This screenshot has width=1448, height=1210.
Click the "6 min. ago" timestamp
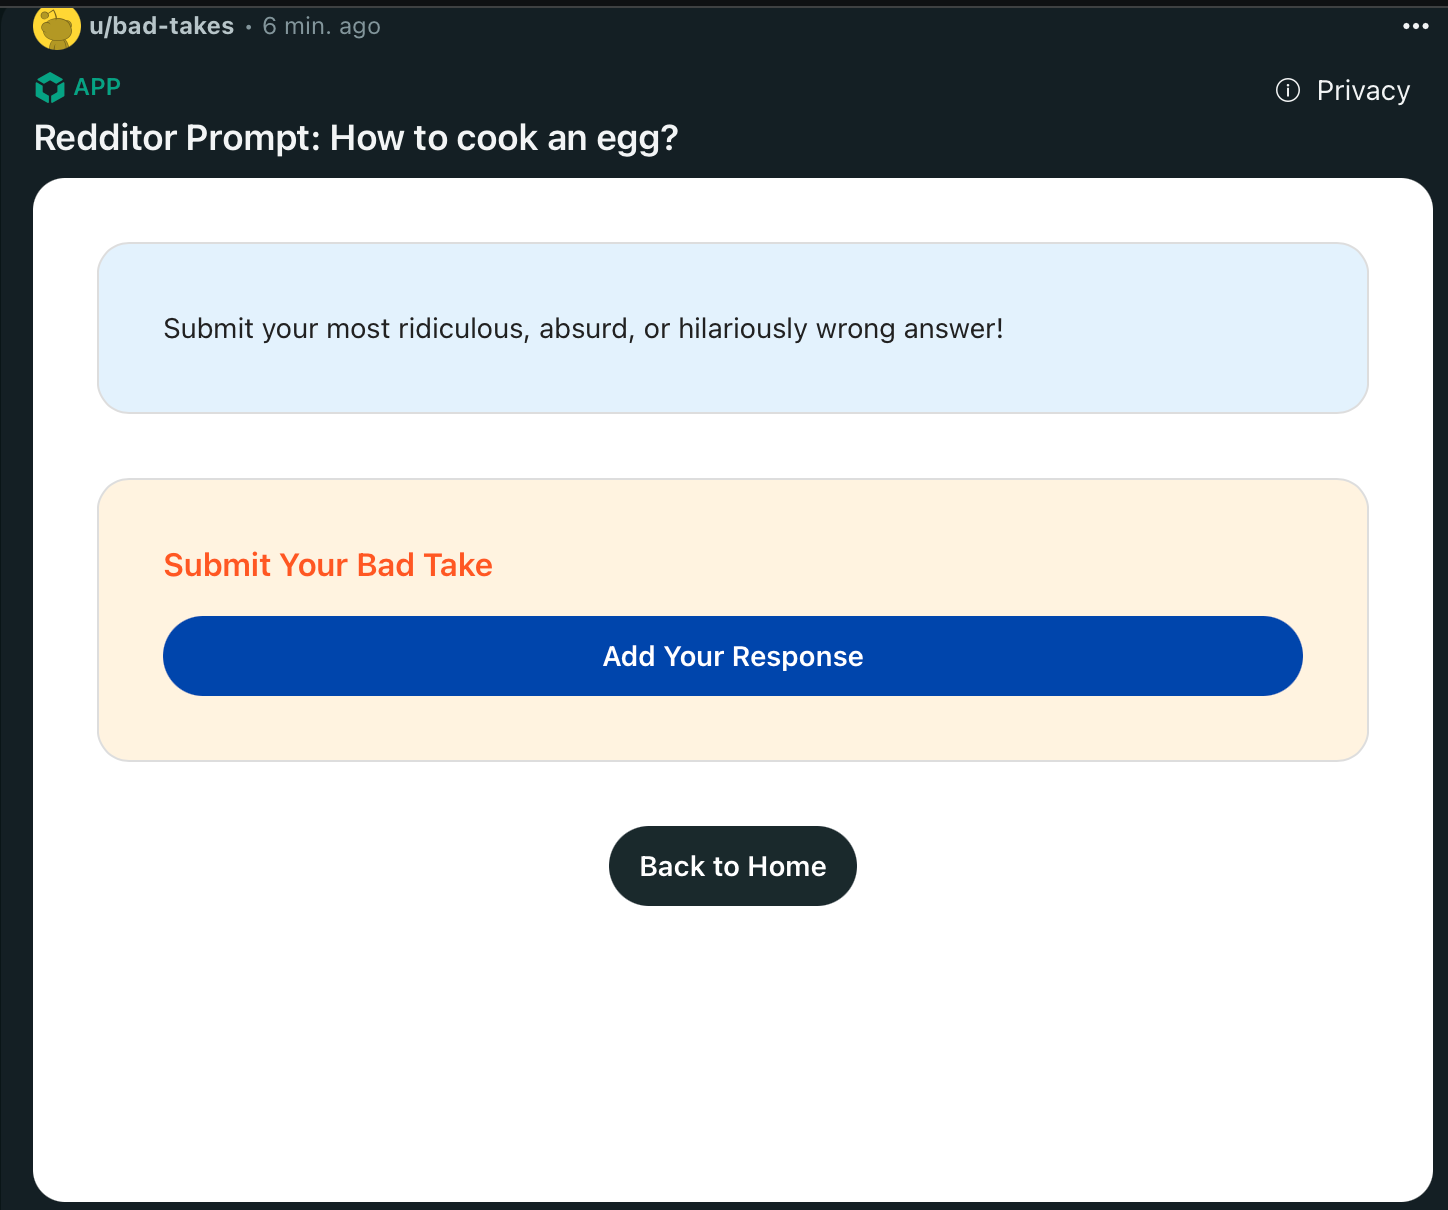tap(321, 26)
